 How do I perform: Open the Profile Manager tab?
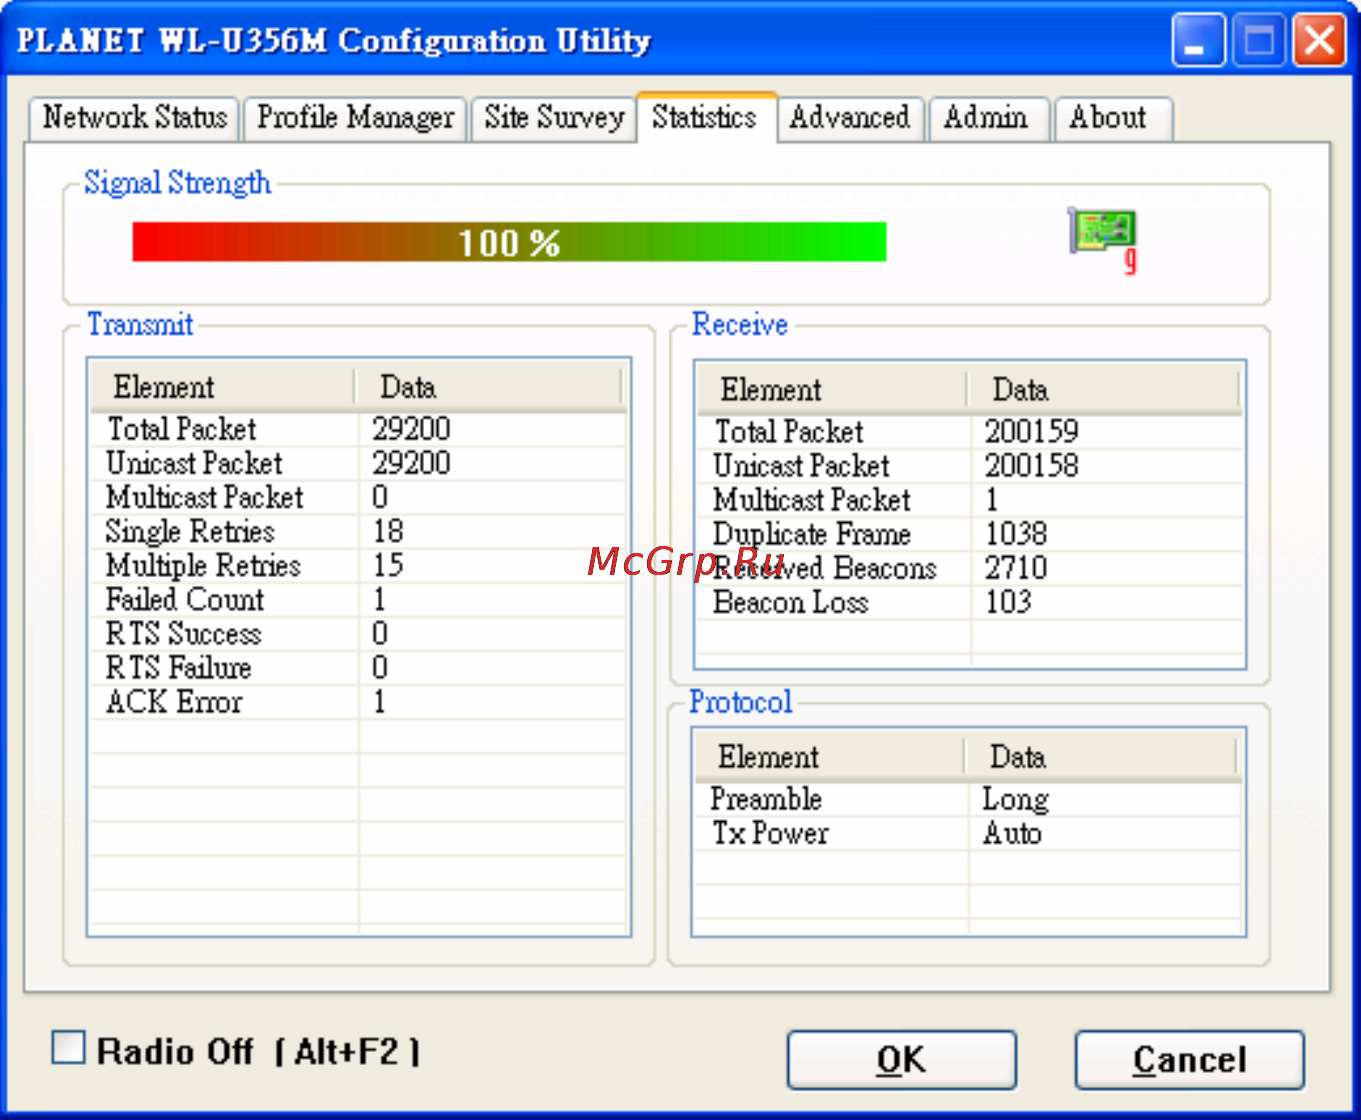(355, 118)
